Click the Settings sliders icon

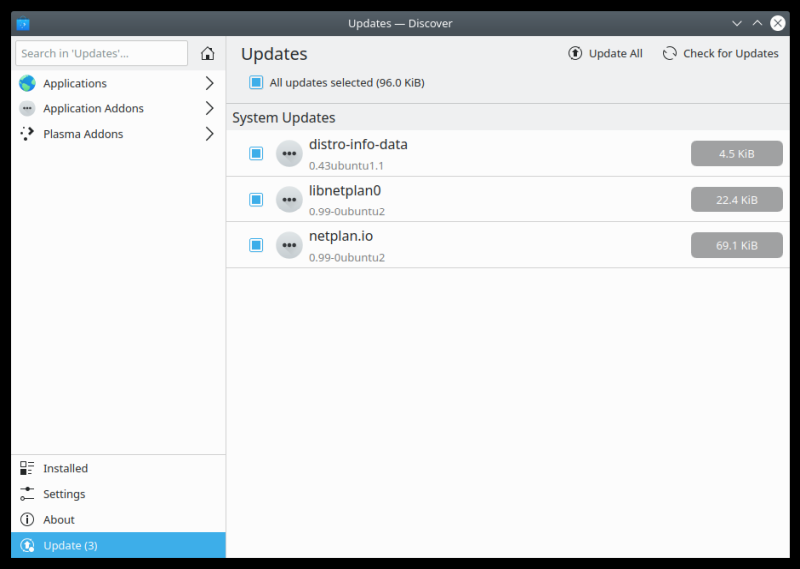click(27, 493)
